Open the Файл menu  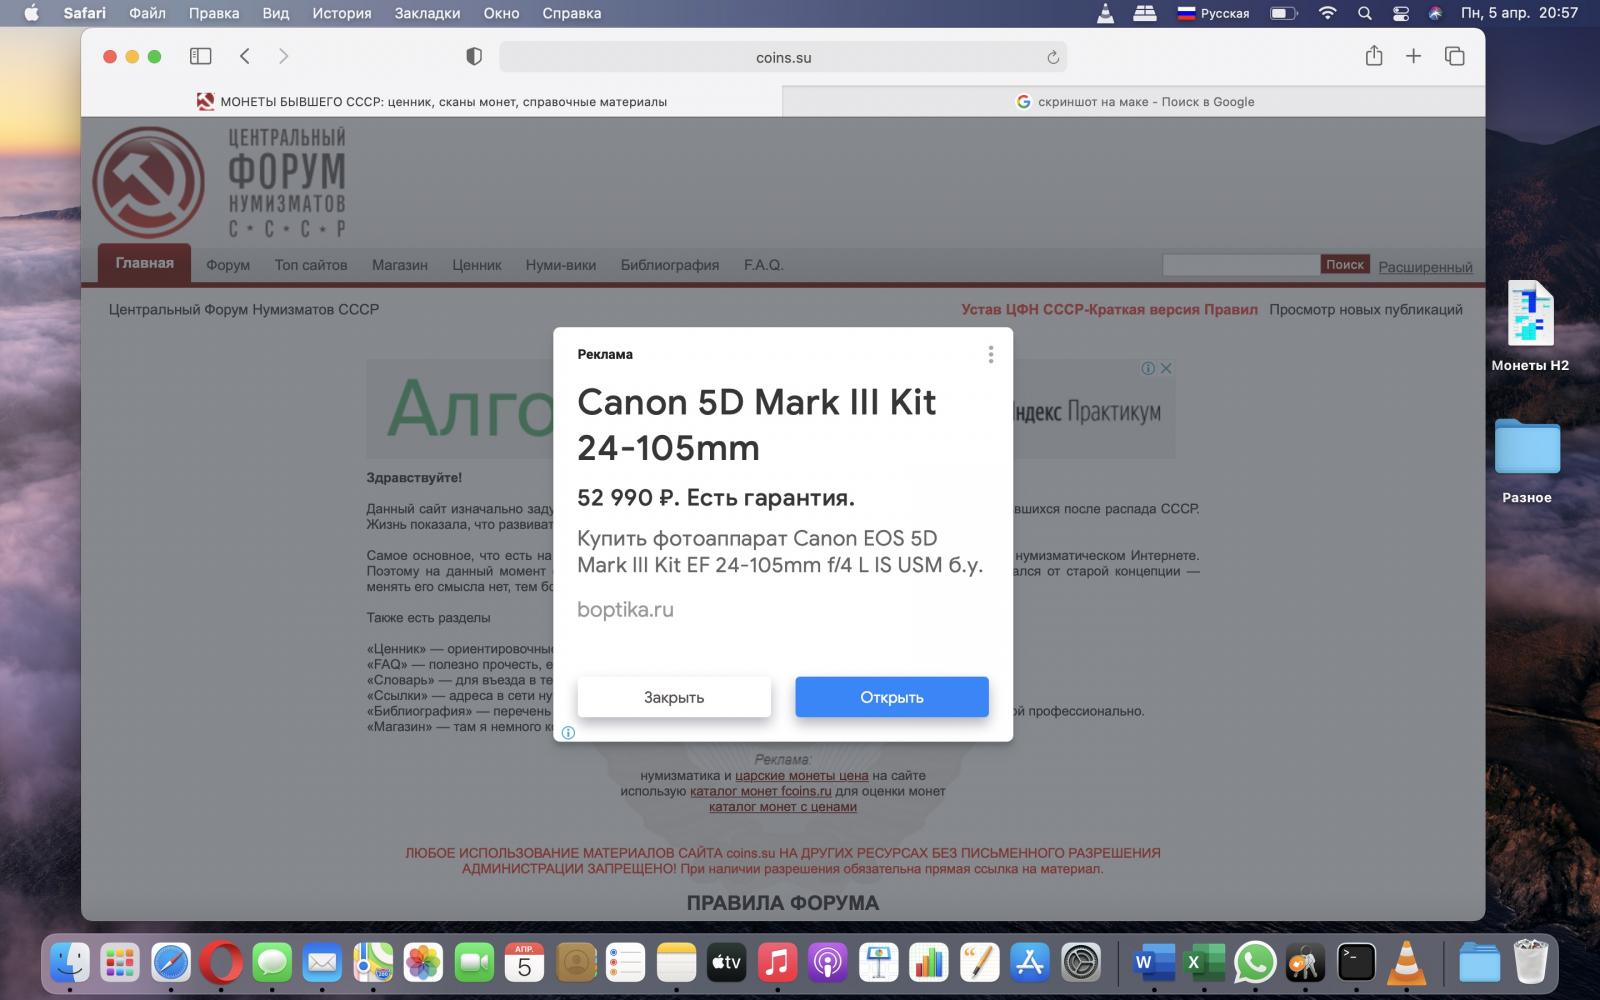[x=148, y=13]
